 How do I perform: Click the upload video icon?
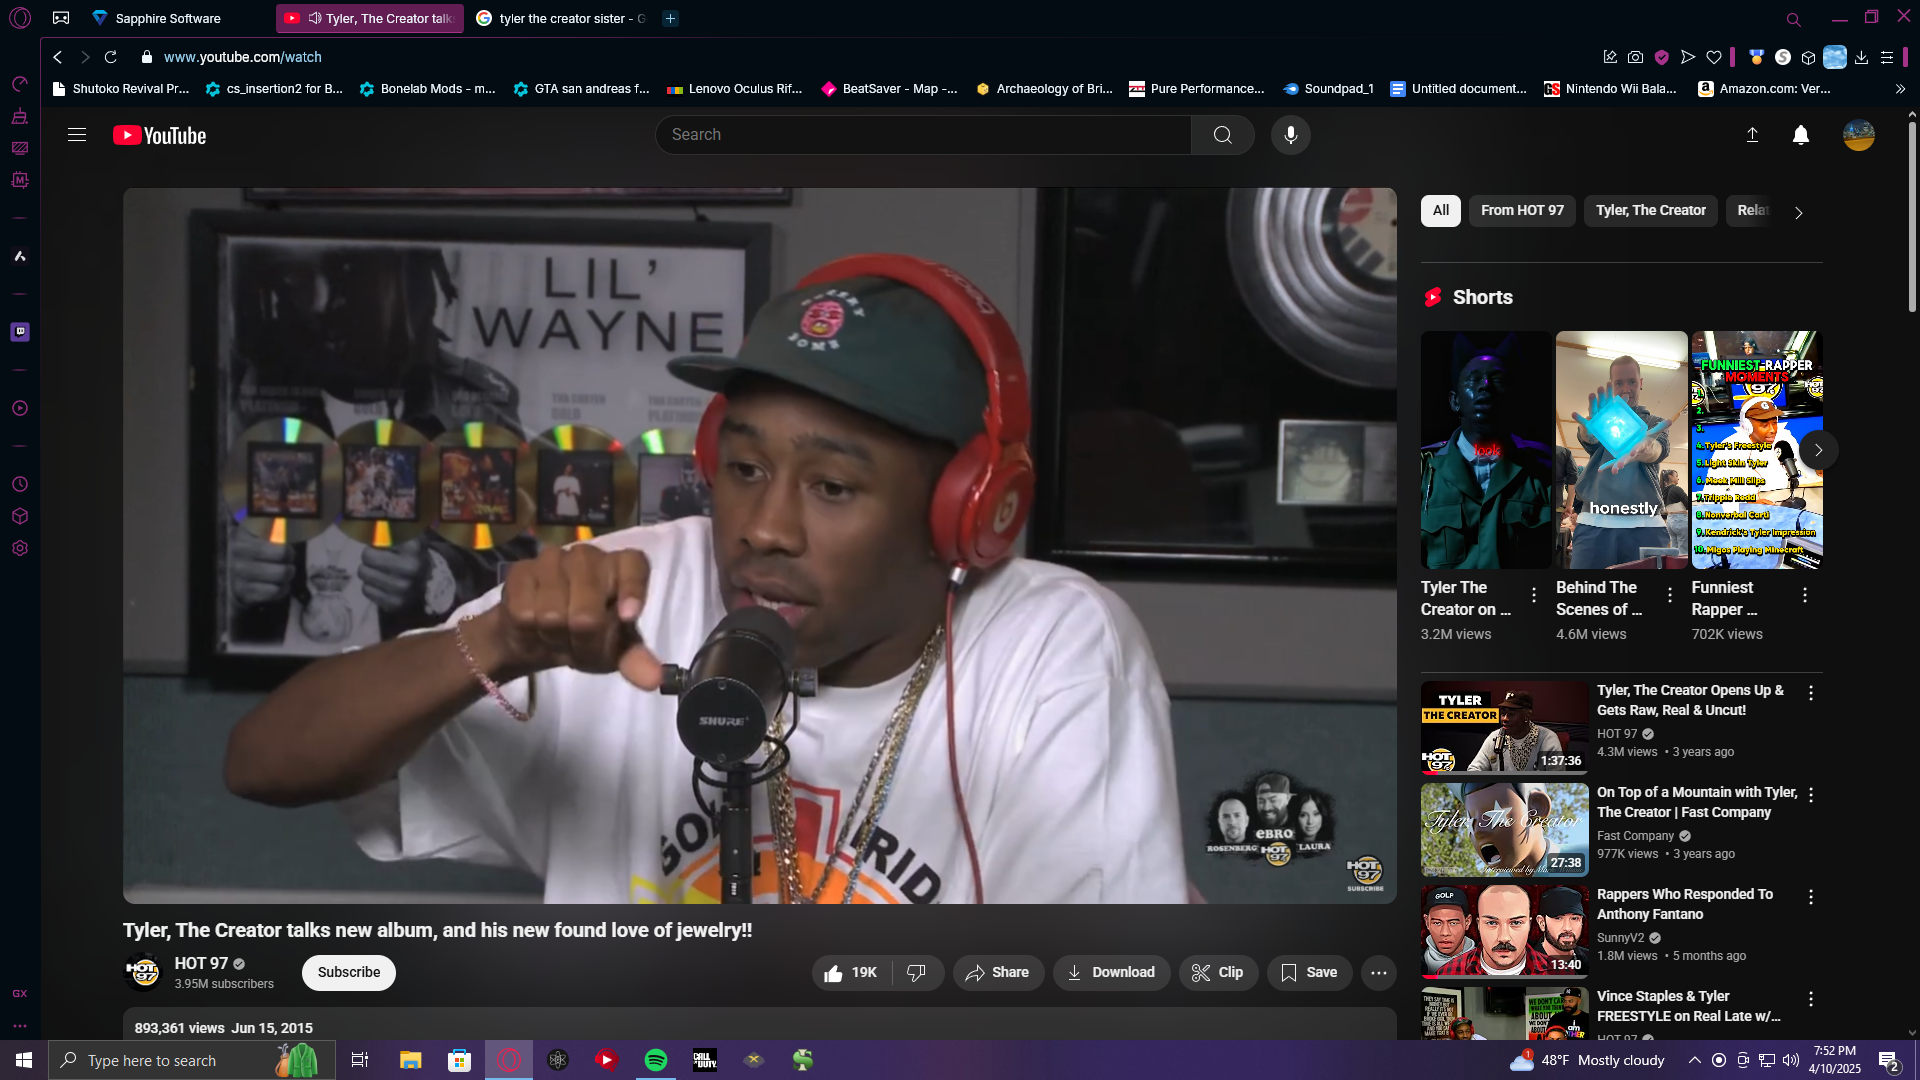[x=1752, y=135]
